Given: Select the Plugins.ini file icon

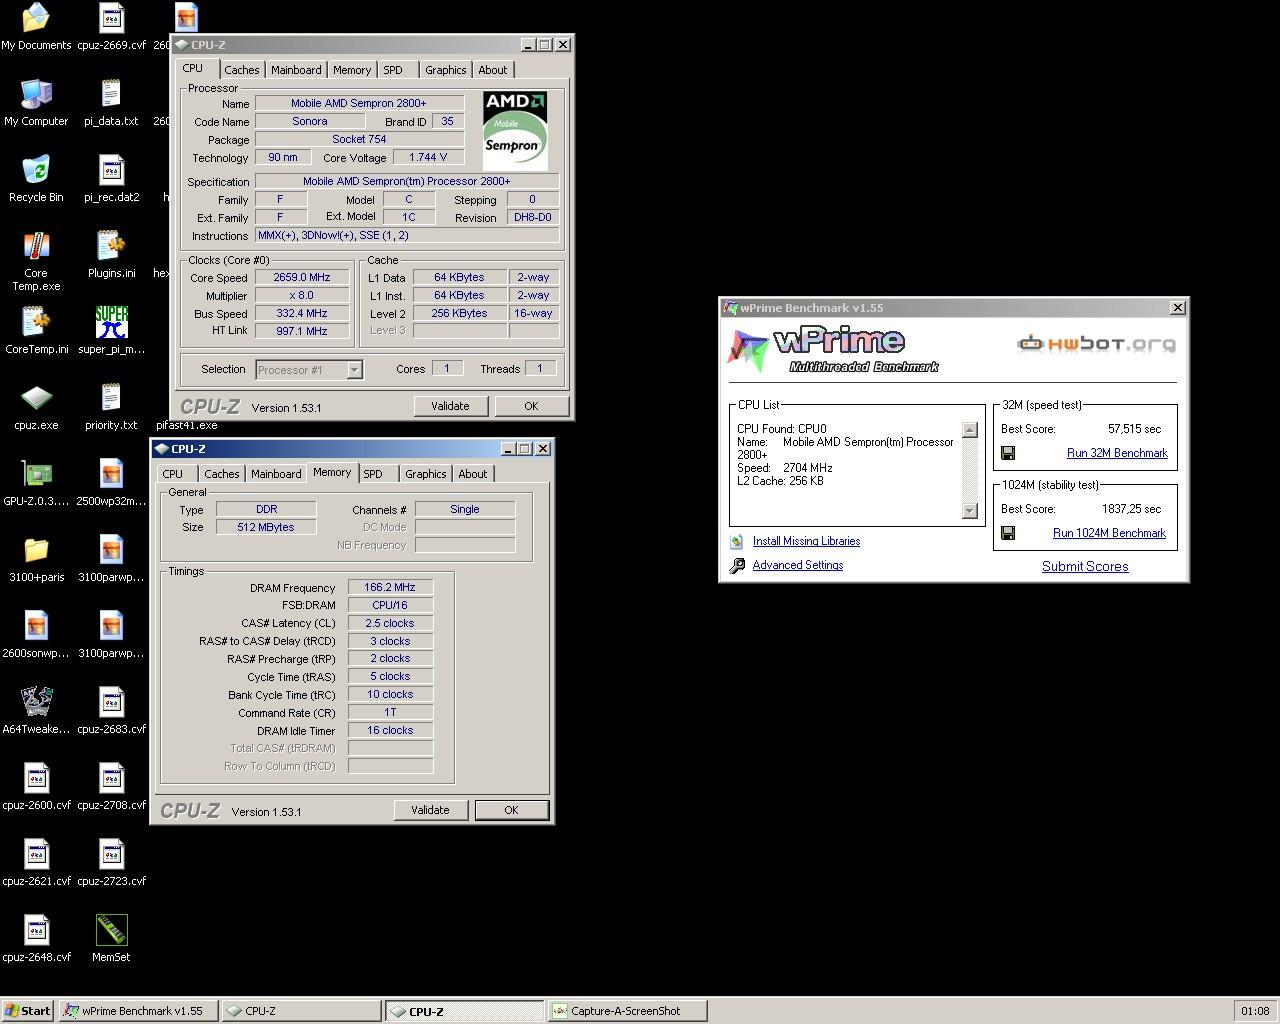Looking at the screenshot, I should (x=111, y=246).
